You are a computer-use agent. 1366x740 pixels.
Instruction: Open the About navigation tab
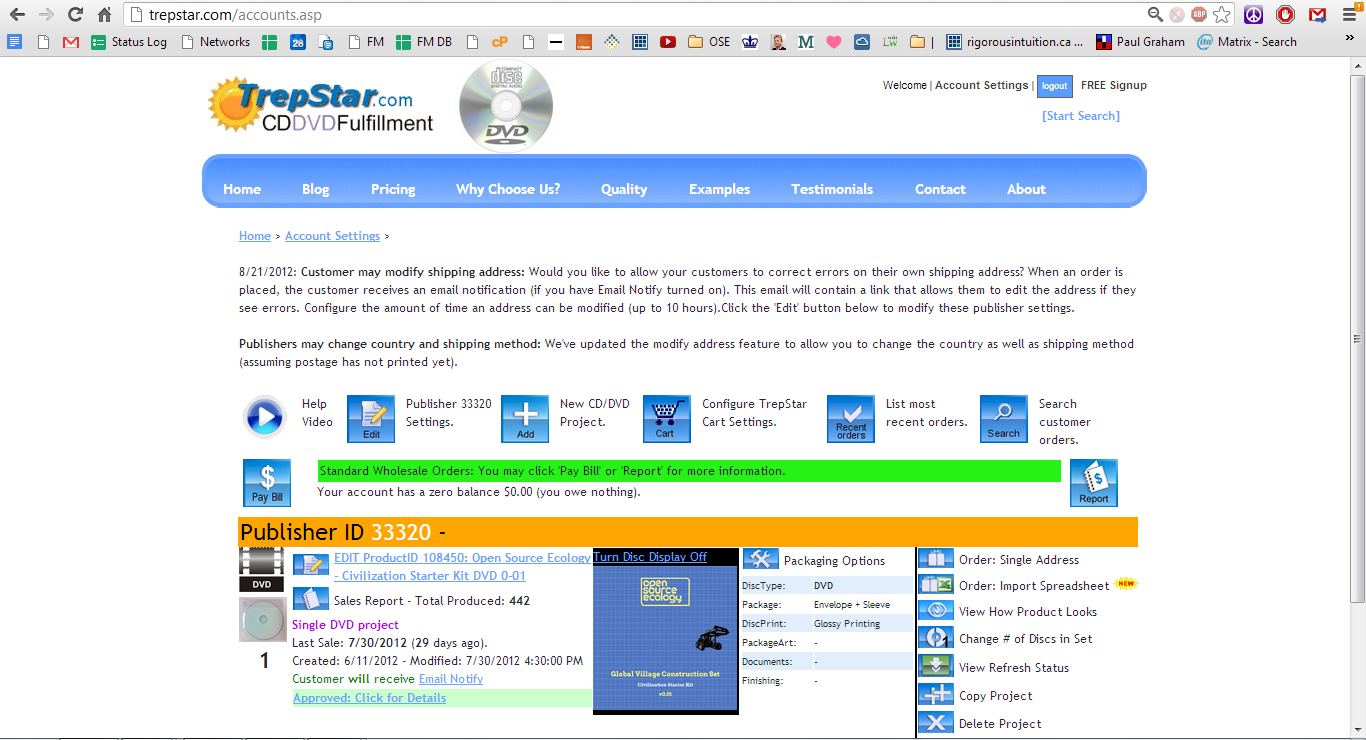[1026, 189]
